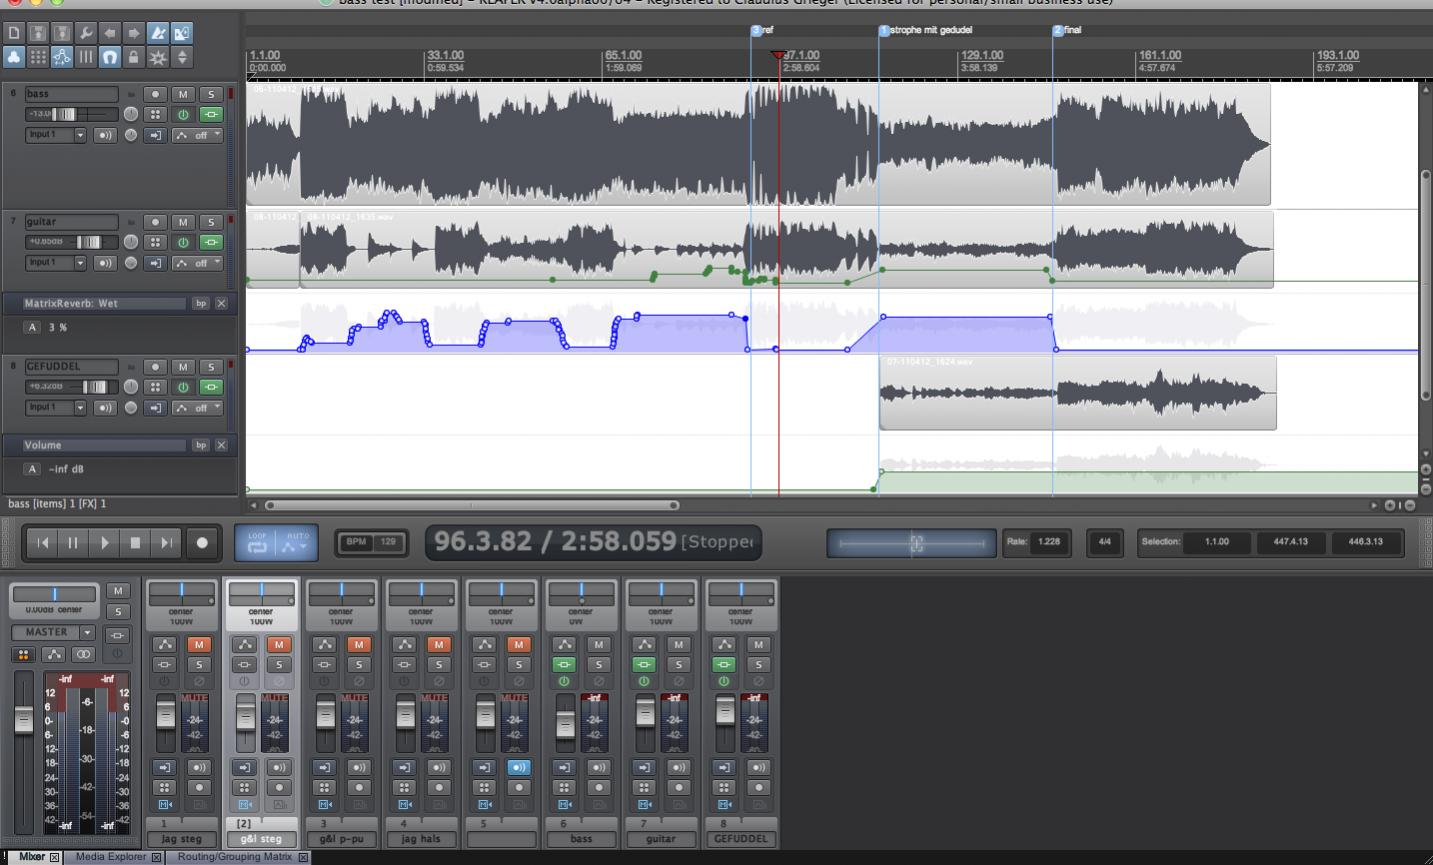Image resolution: width=1433 pixels, height=865 pixels.
Task: Click the master volume fader in mixer
Action: point(24,718)
